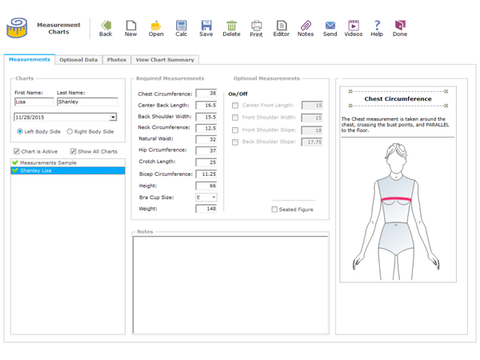Click Hip Circumference value field
The image size is (480, 360).
(206, 151)
